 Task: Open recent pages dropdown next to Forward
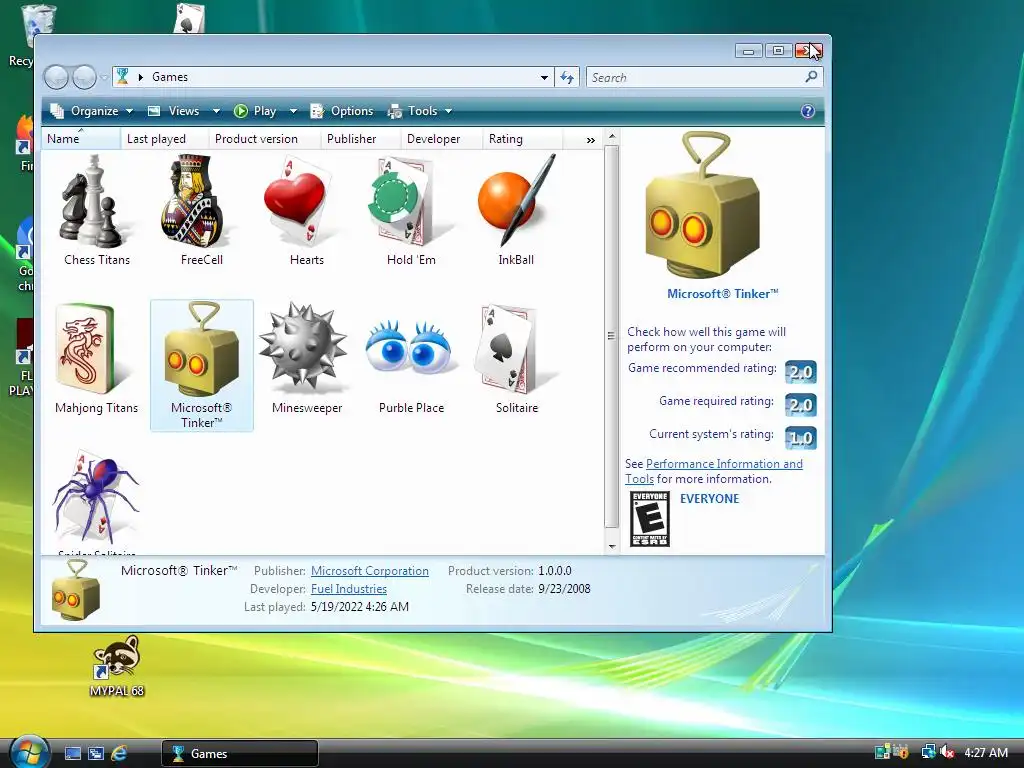tap(104, 77)
